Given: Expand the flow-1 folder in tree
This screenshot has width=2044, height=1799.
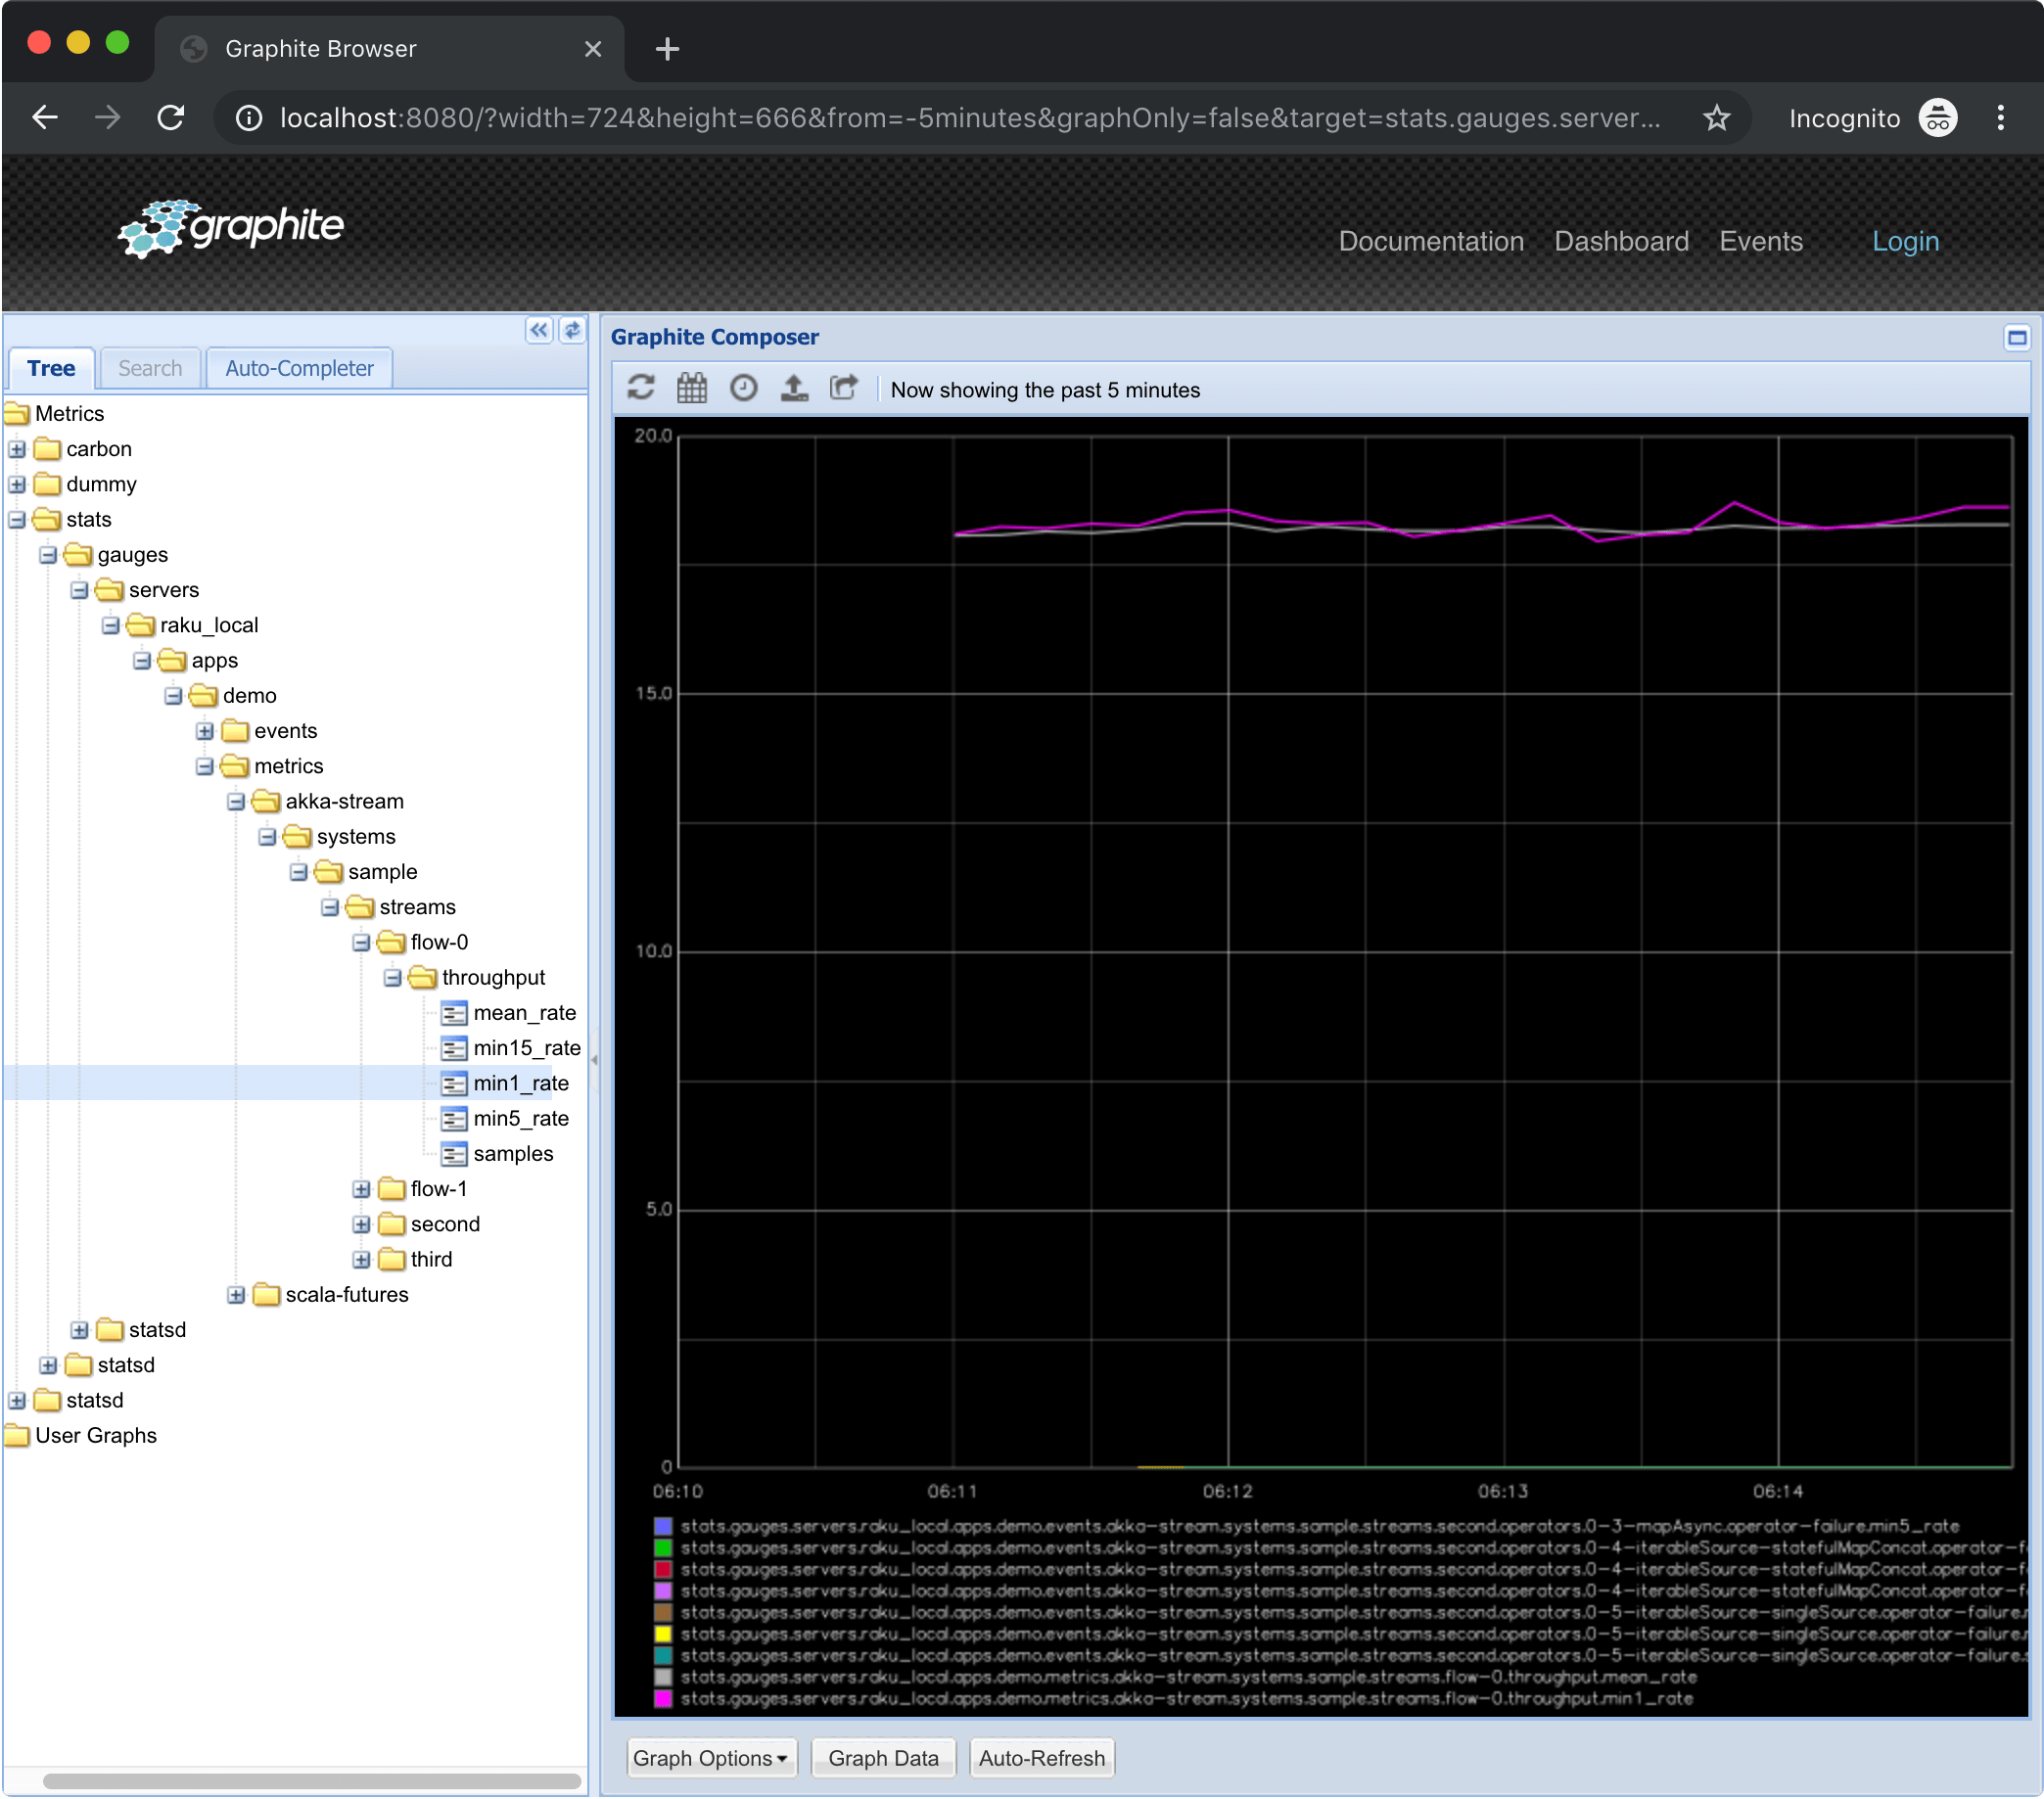Looking at the screenshot, I should pos(361,1189).
